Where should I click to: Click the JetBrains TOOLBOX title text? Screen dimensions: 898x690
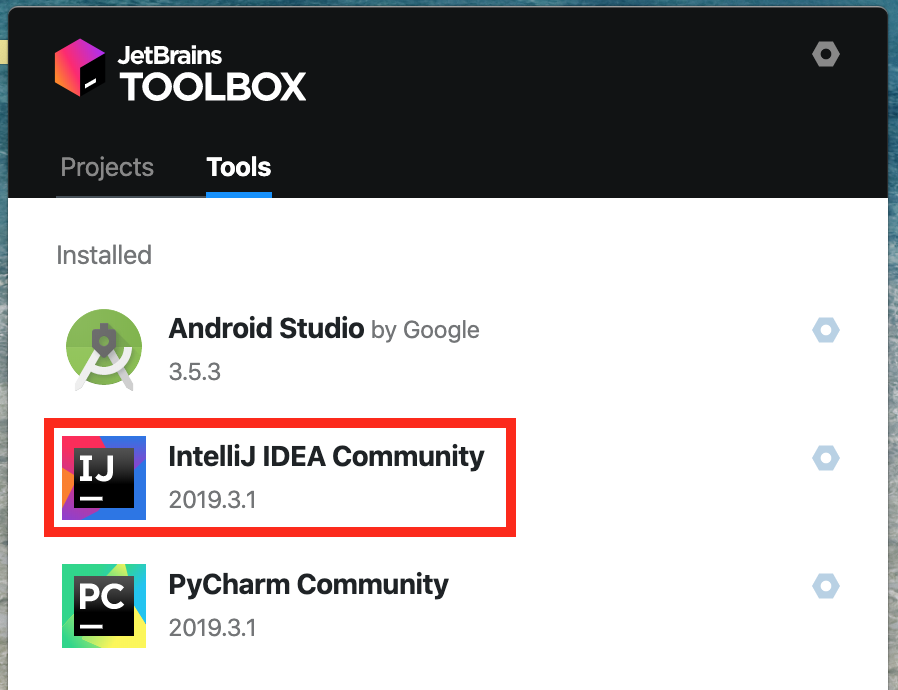click(x=212, y=73)
